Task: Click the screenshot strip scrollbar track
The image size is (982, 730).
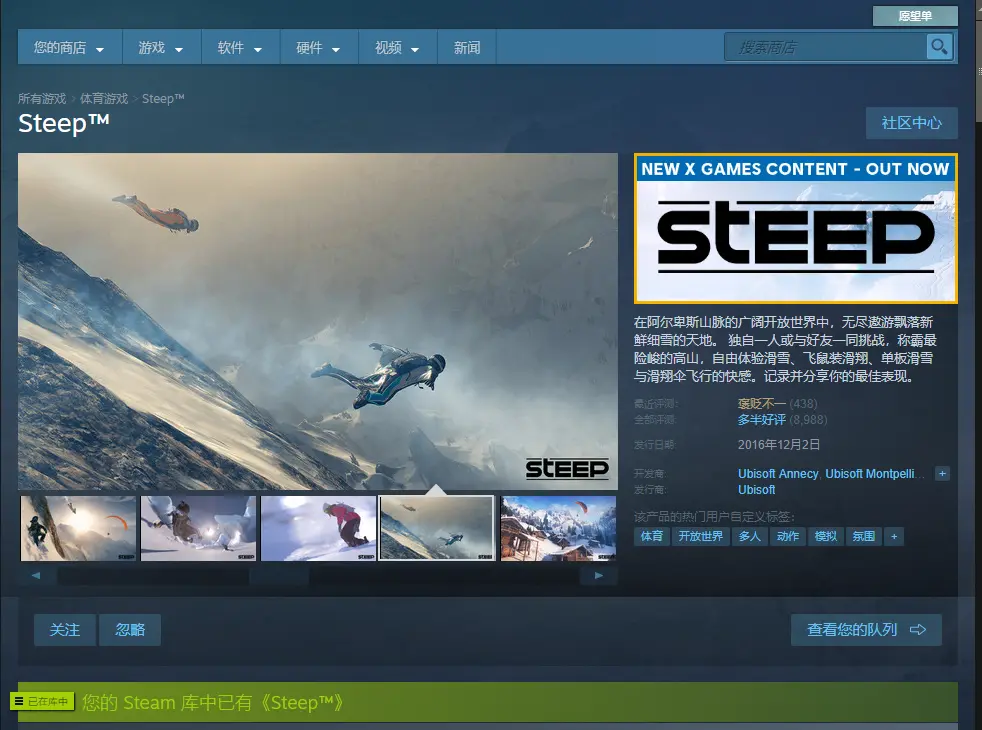Action: 318,576
